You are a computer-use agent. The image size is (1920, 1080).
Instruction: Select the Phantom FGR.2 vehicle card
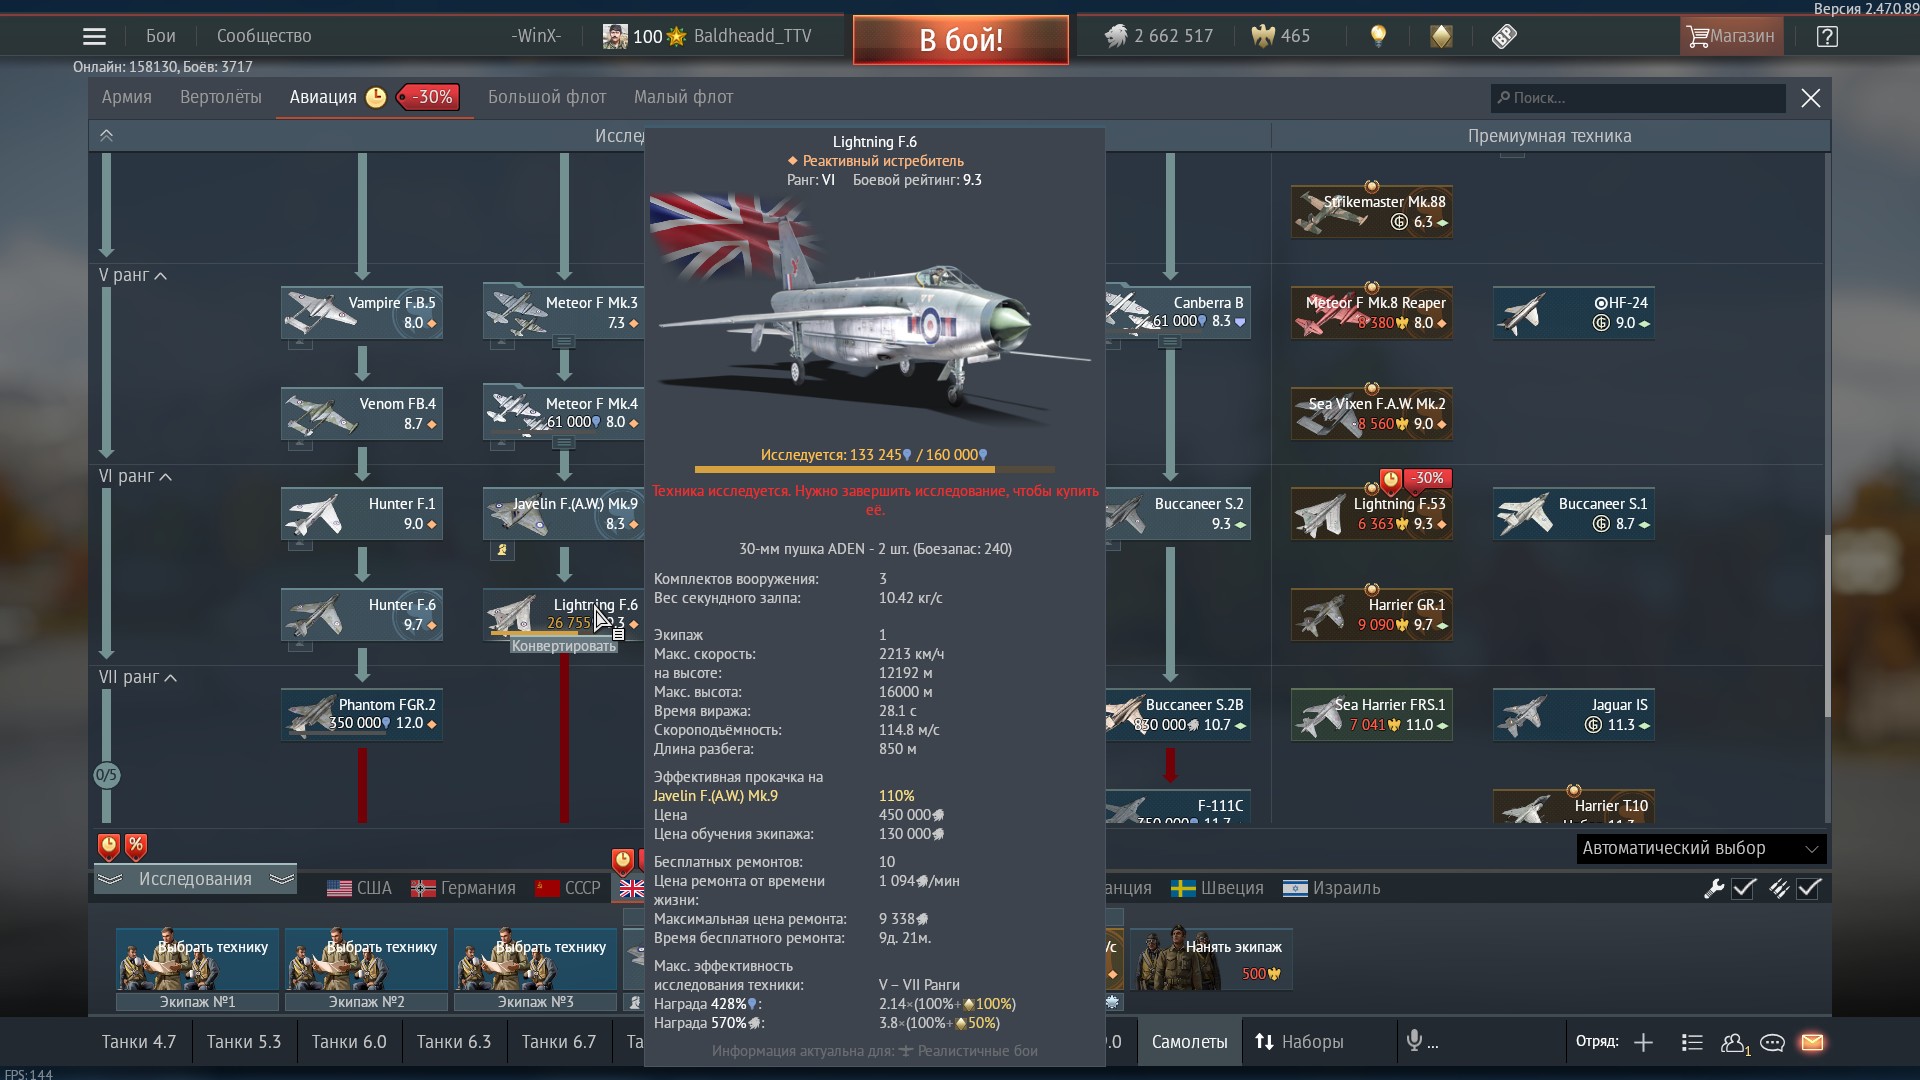[x=362, y=714]
